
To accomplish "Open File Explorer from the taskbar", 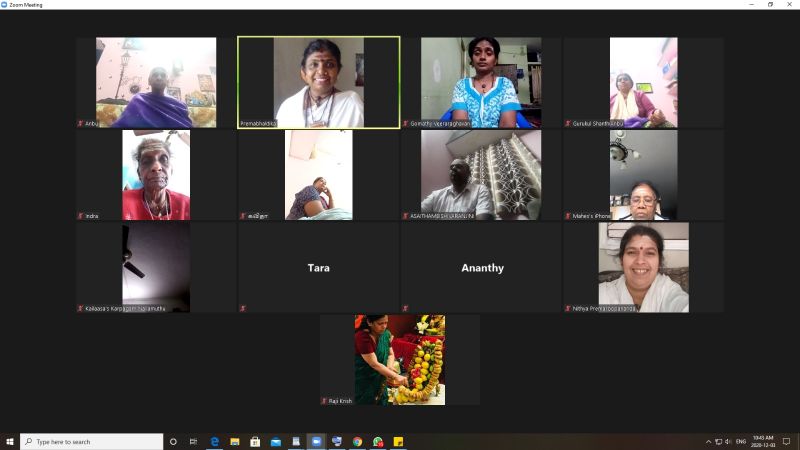I will [235, 441].
